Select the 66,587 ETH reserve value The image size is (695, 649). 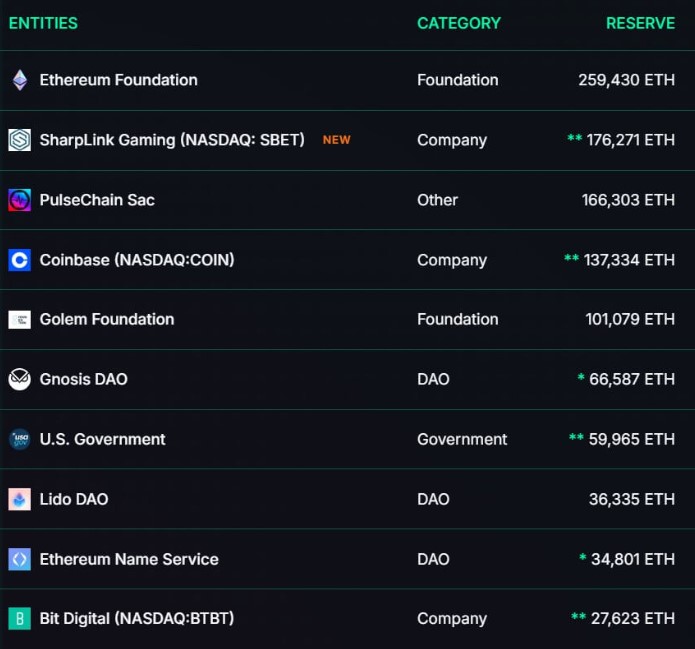tap(632, 379)
